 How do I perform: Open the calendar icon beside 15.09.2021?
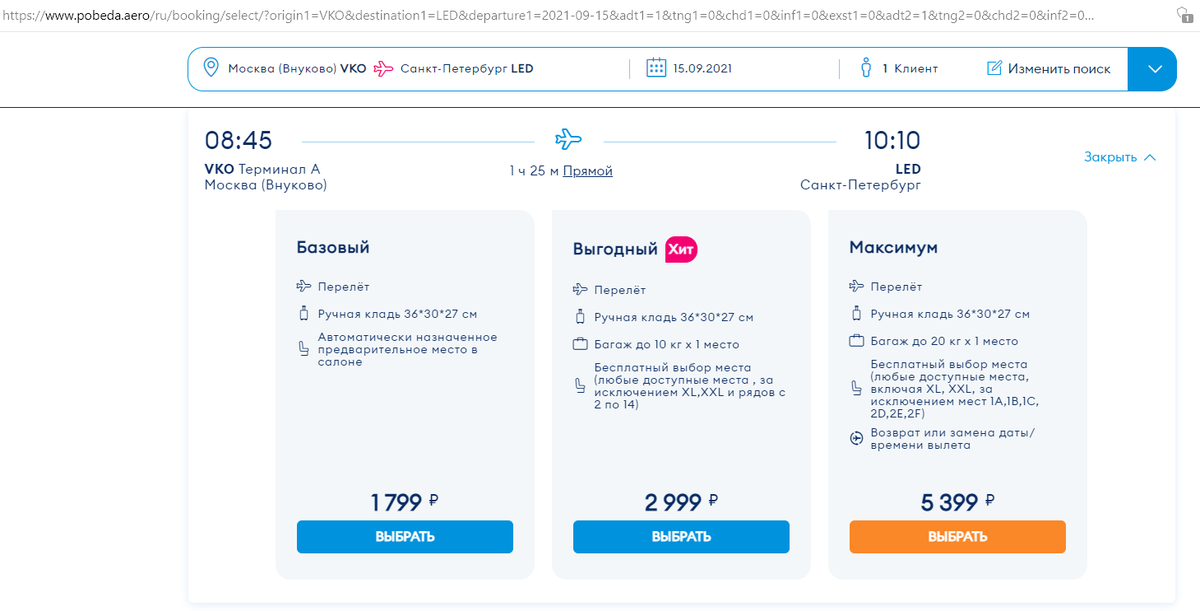tap(656, 68)
